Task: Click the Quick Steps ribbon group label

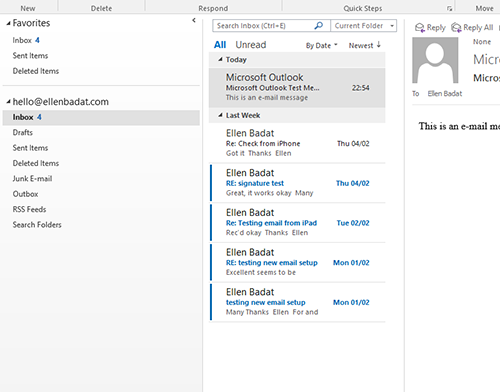Action: click(x=363, y=8)
